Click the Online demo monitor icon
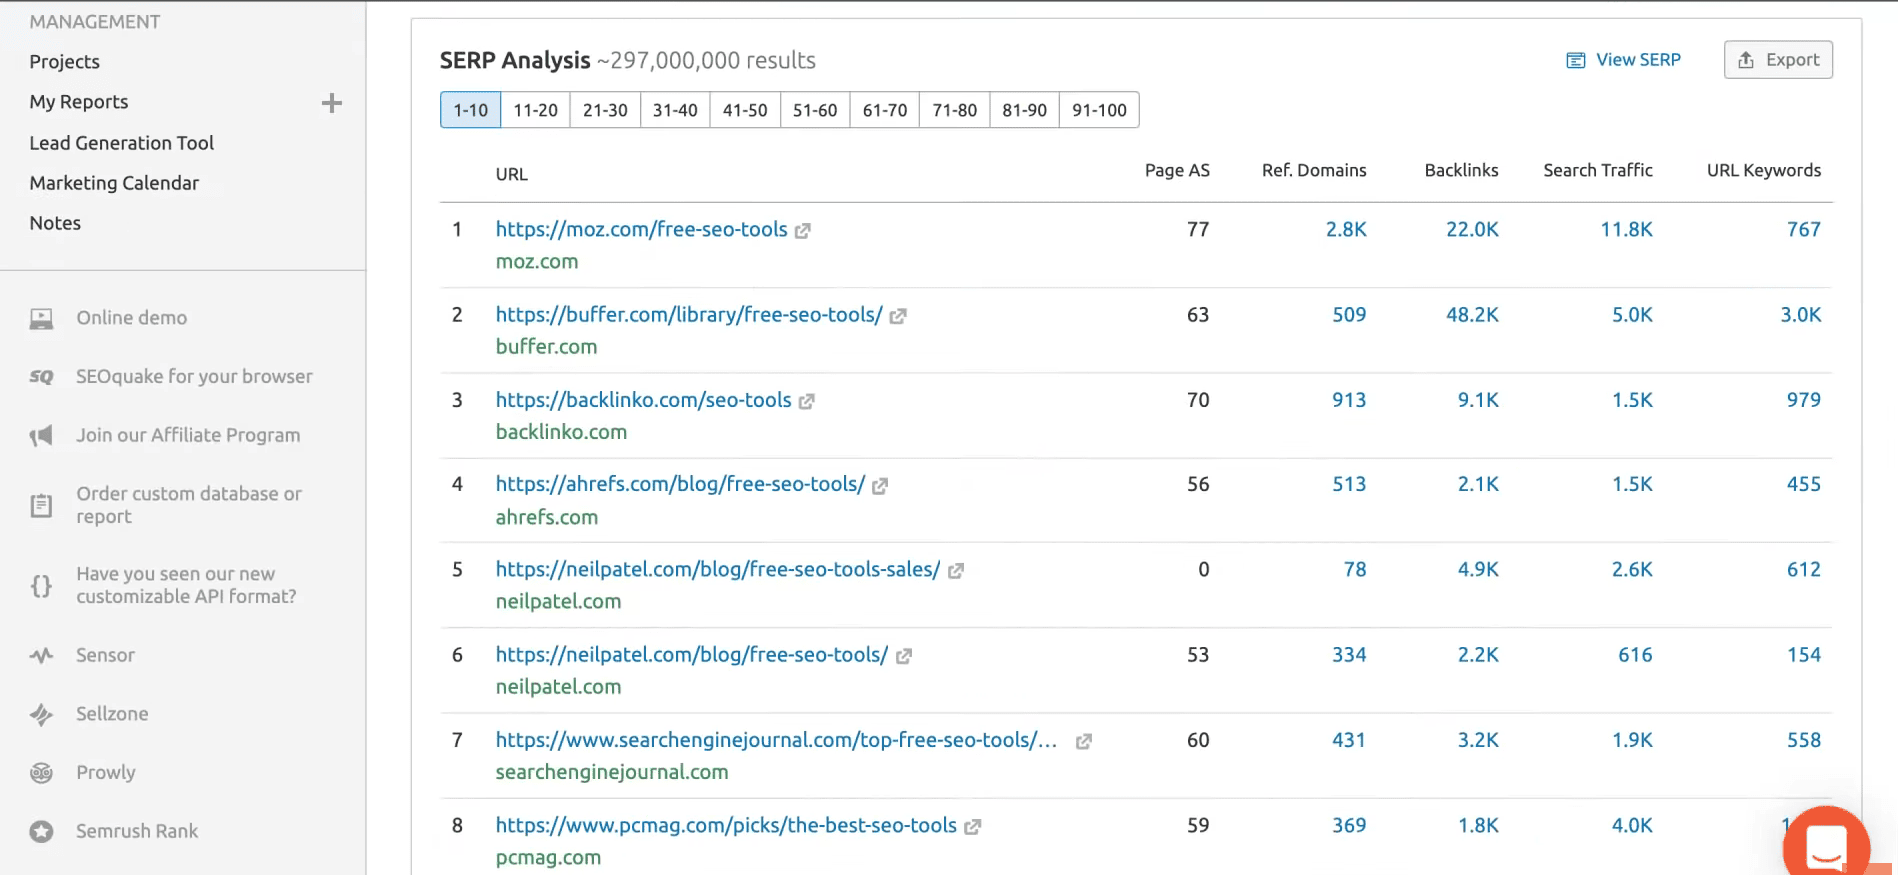Viewport: 1898px width, 875px height. [41, 319]
